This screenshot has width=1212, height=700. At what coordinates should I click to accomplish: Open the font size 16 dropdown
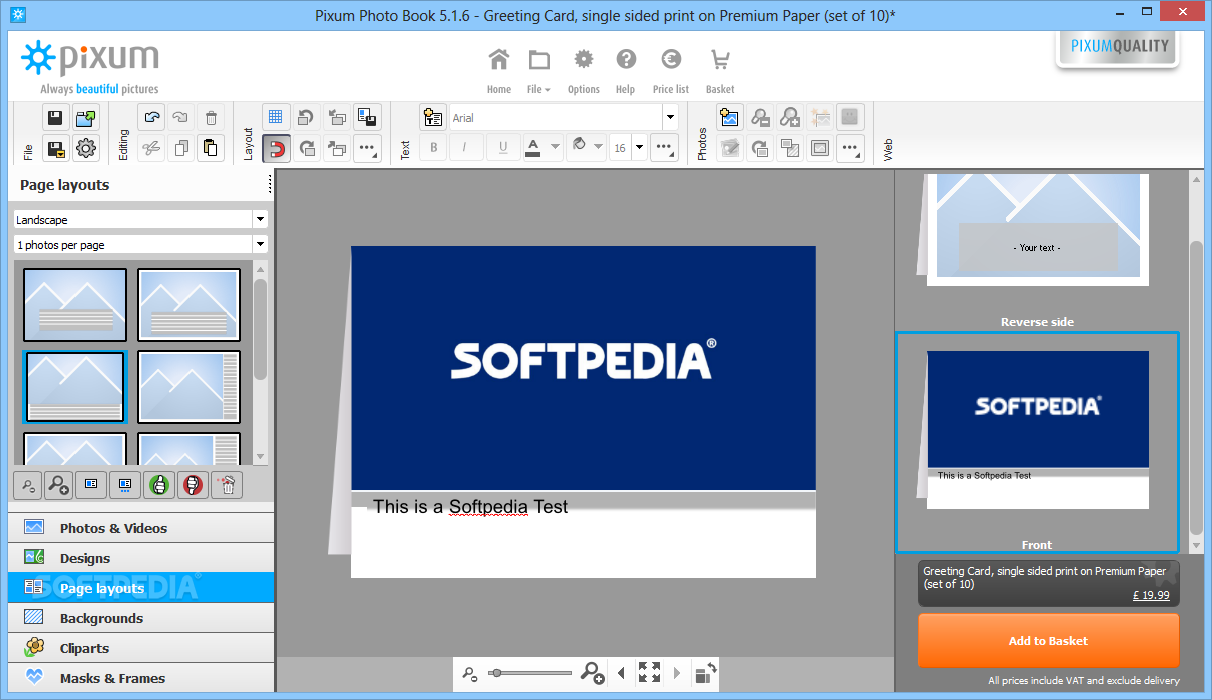639,148
